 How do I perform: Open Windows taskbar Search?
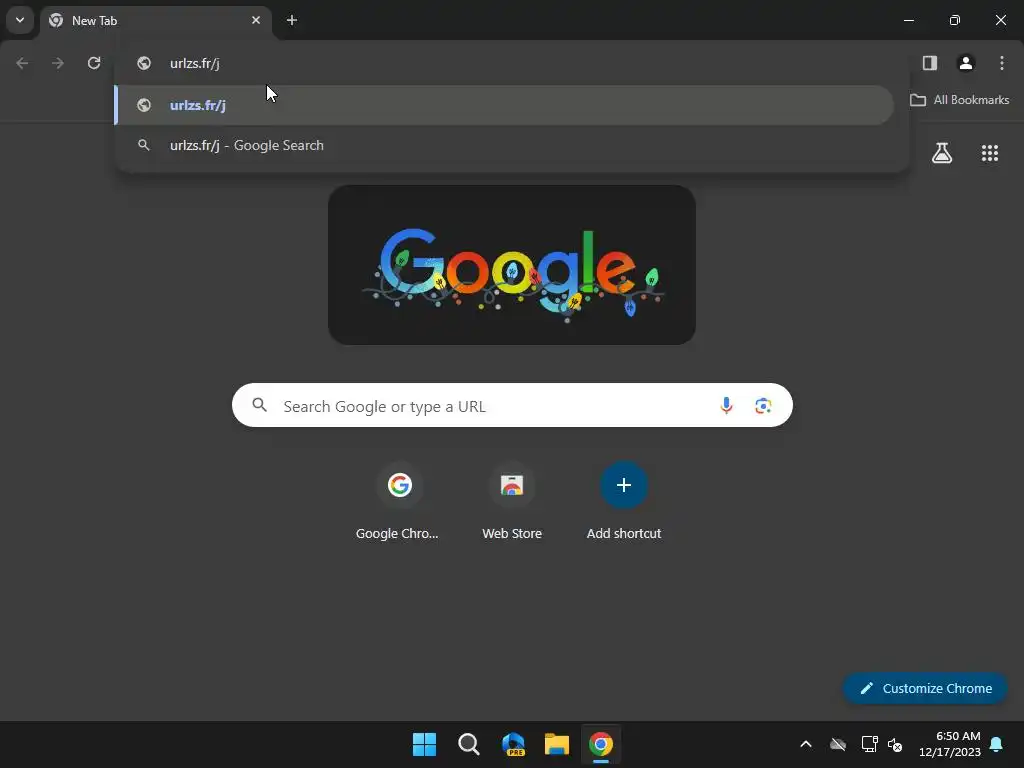[468, 744]
